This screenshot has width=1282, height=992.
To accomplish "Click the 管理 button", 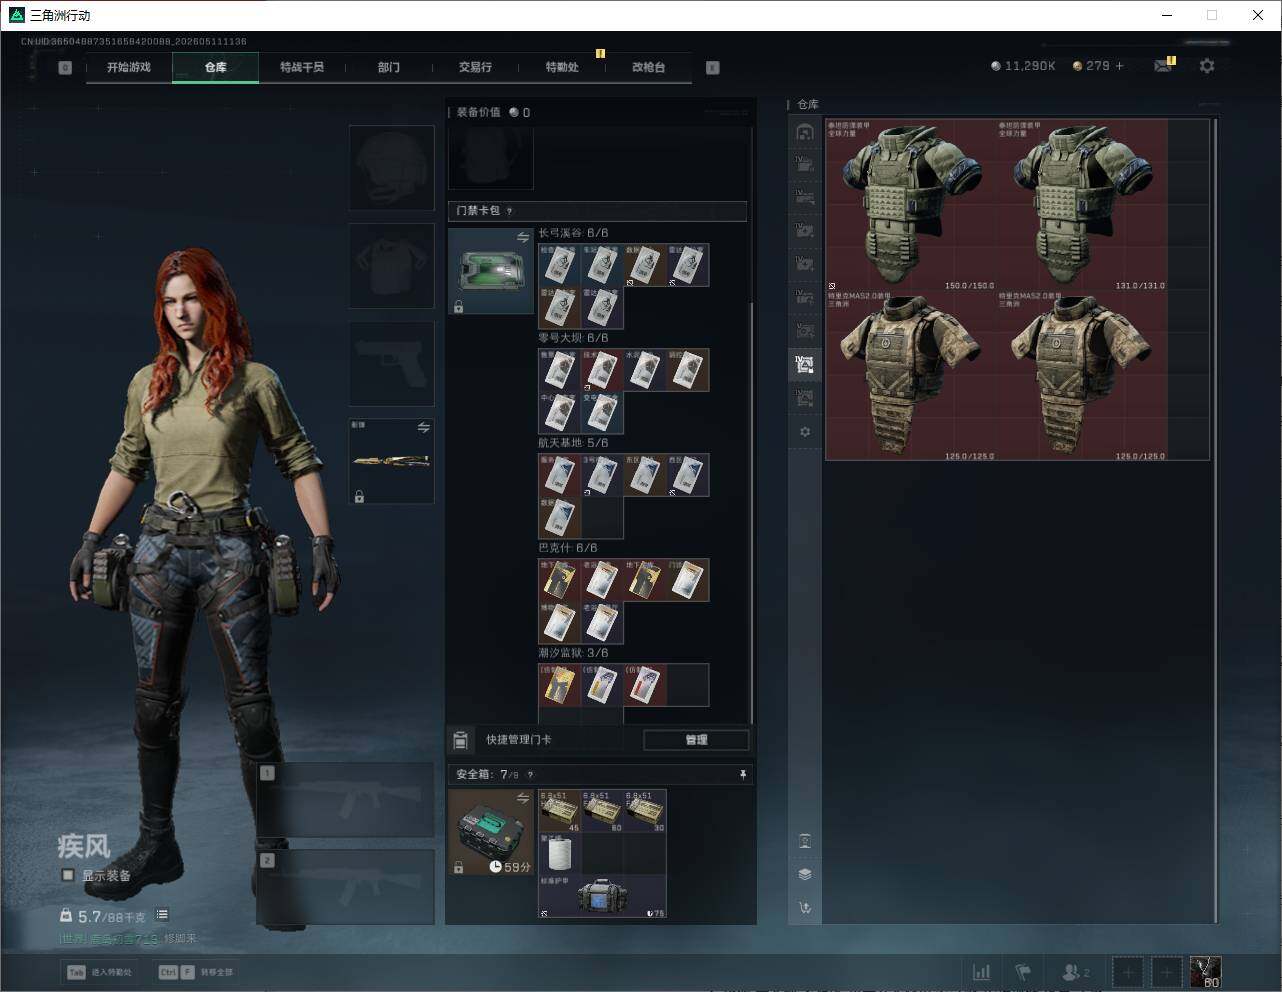I will pos(696,740).
